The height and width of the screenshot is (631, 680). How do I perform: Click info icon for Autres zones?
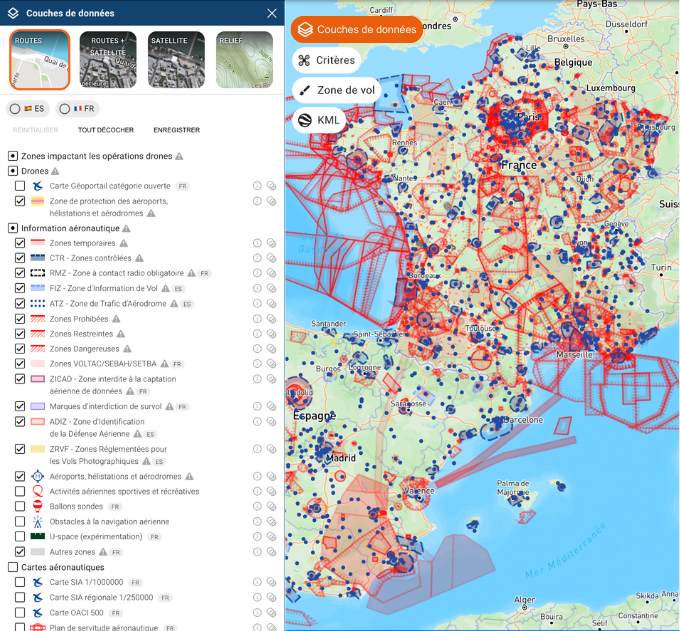point(257,552)
